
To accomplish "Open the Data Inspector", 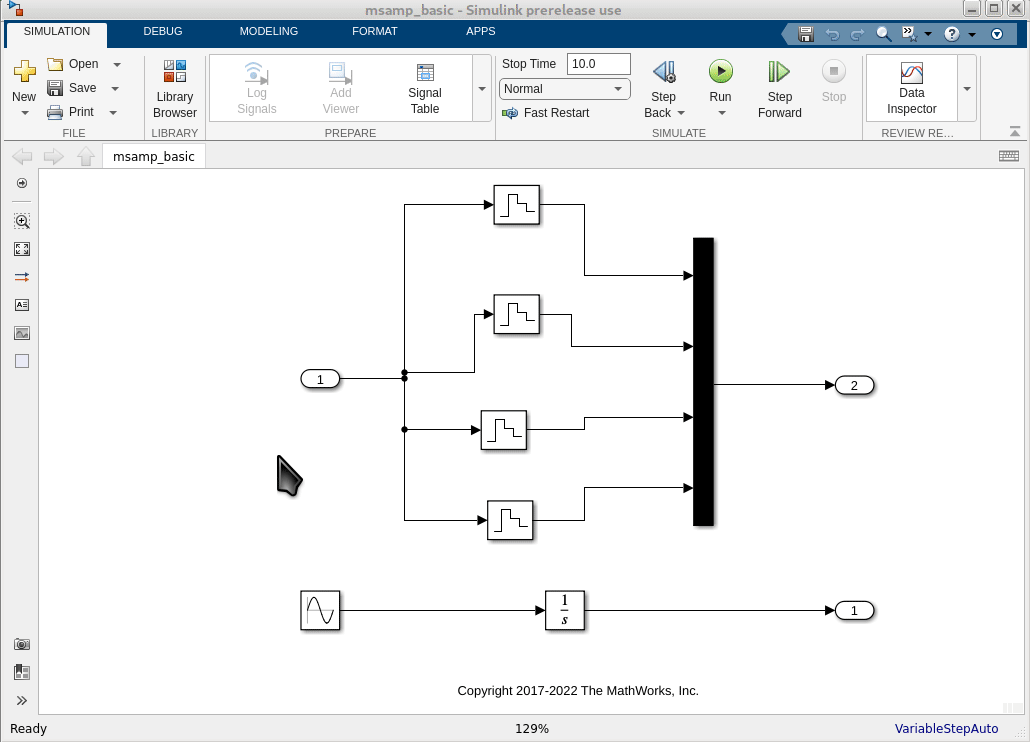I will point(911,89).
